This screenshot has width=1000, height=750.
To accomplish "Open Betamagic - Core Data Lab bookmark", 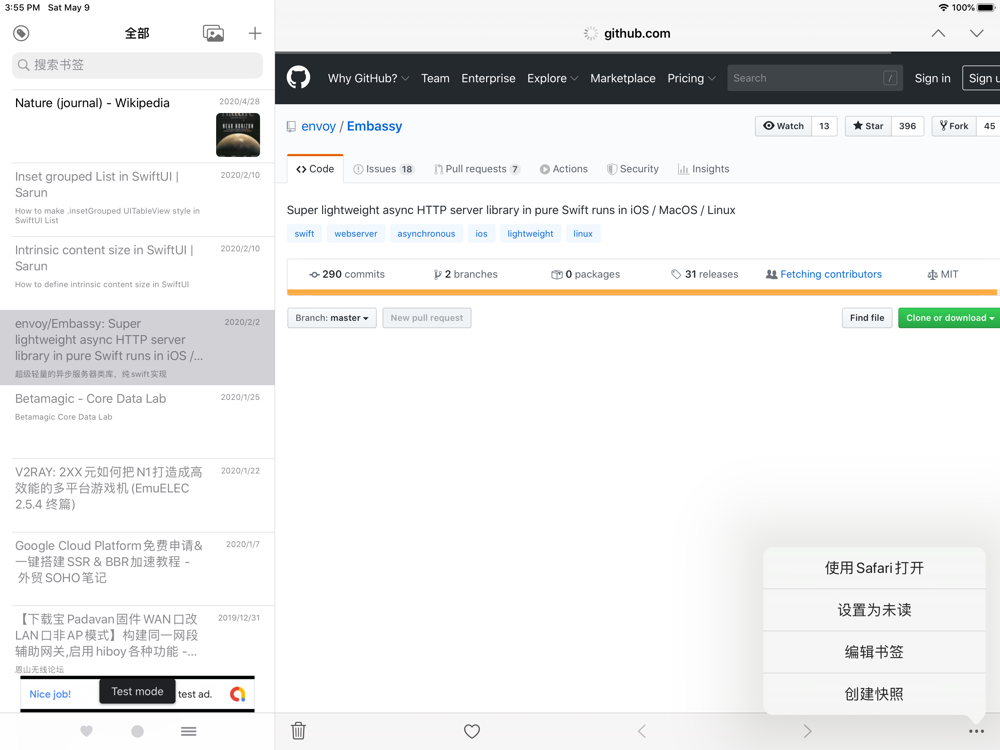I will pyautogui.click(x=137, y=422).
